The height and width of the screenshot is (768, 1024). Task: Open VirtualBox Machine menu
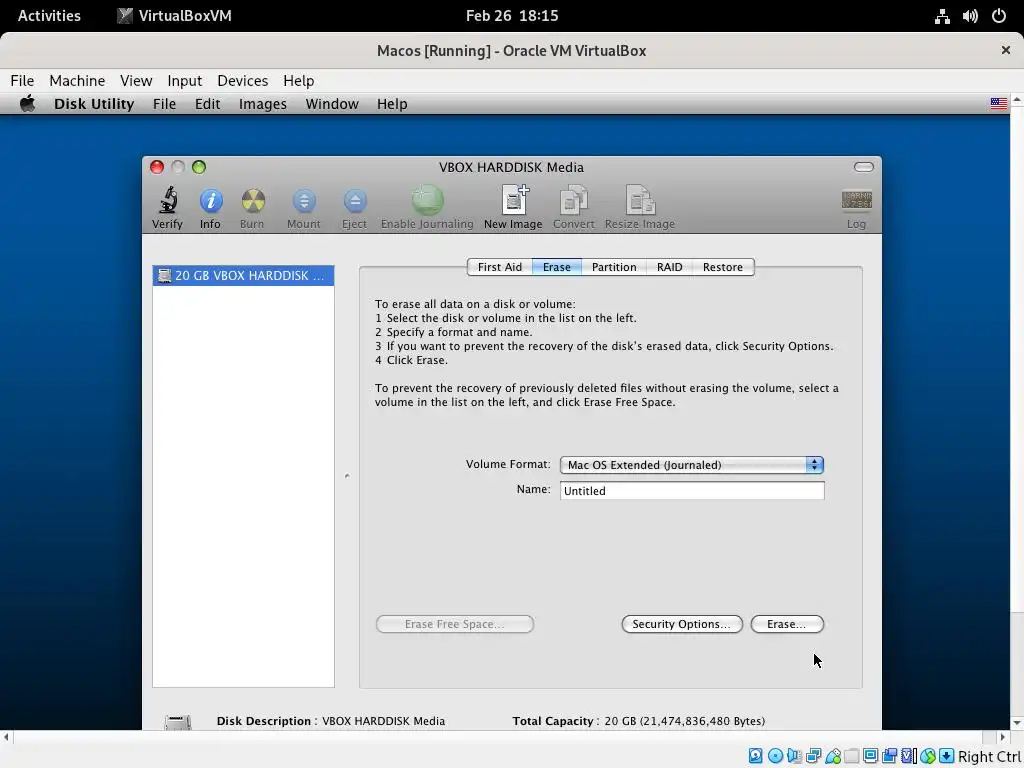77,80
